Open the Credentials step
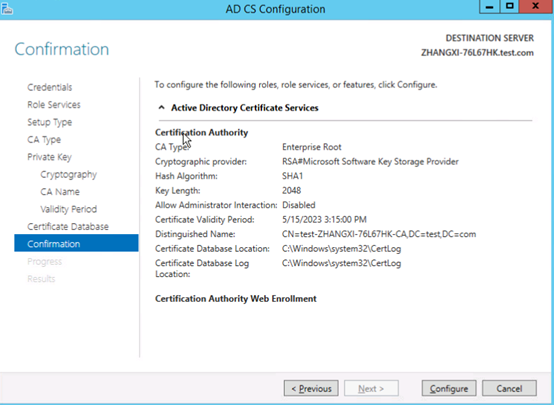 pyautogui.click(x=49, y=87)
